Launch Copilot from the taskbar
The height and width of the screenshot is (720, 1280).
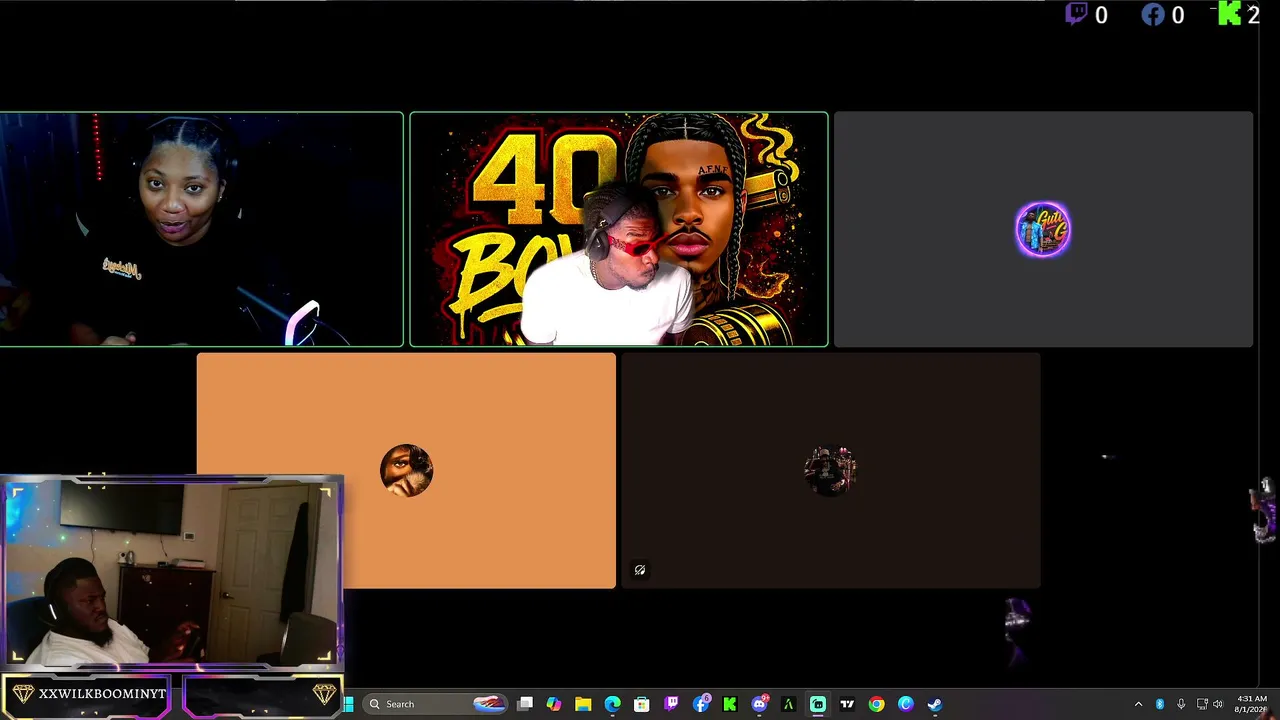tap(554, 704)
